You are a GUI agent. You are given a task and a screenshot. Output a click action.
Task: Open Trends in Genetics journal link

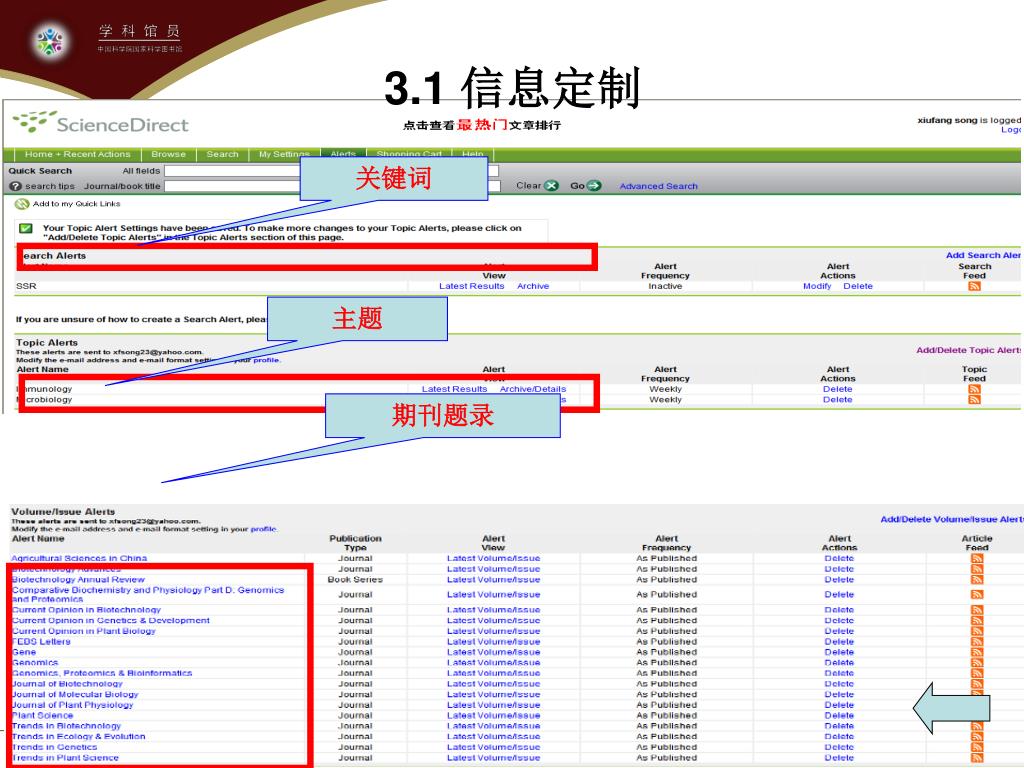[55, 747]
